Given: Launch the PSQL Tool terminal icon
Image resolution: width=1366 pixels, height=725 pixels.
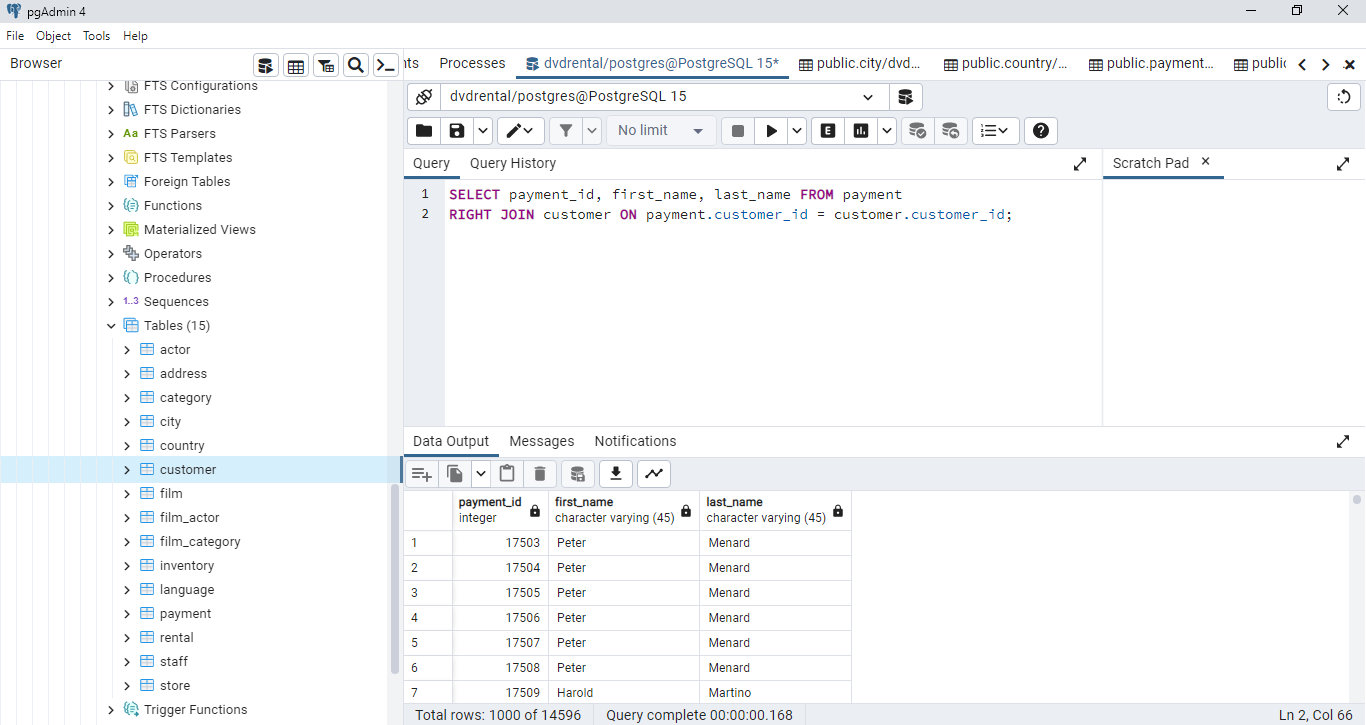Looking at the screenshot, I should (x=385, y=66).
